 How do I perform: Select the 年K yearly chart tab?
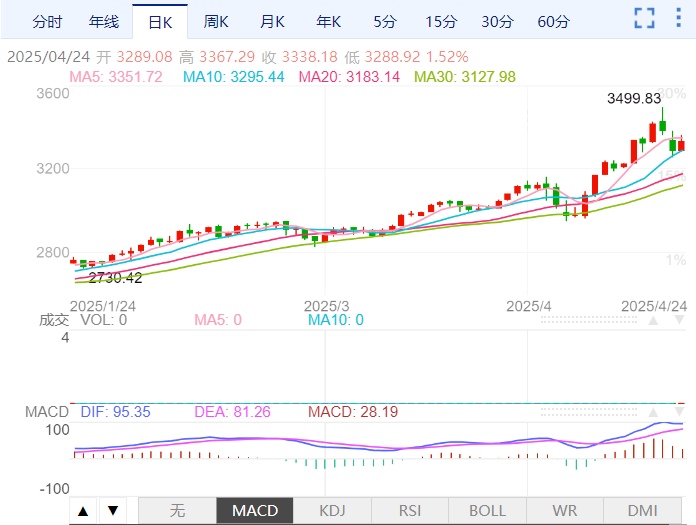click(x=328, y=21)
